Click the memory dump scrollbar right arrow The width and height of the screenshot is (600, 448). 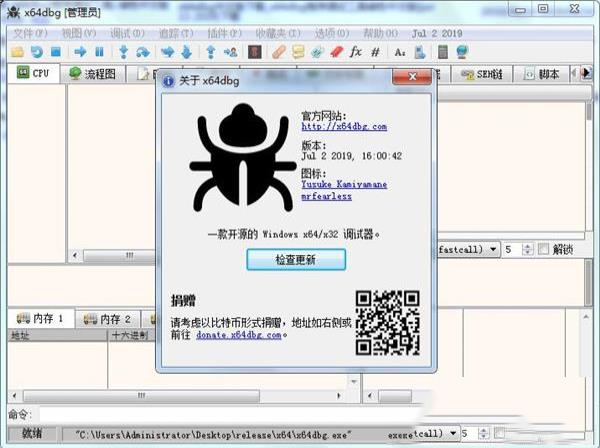pos(339,396)
